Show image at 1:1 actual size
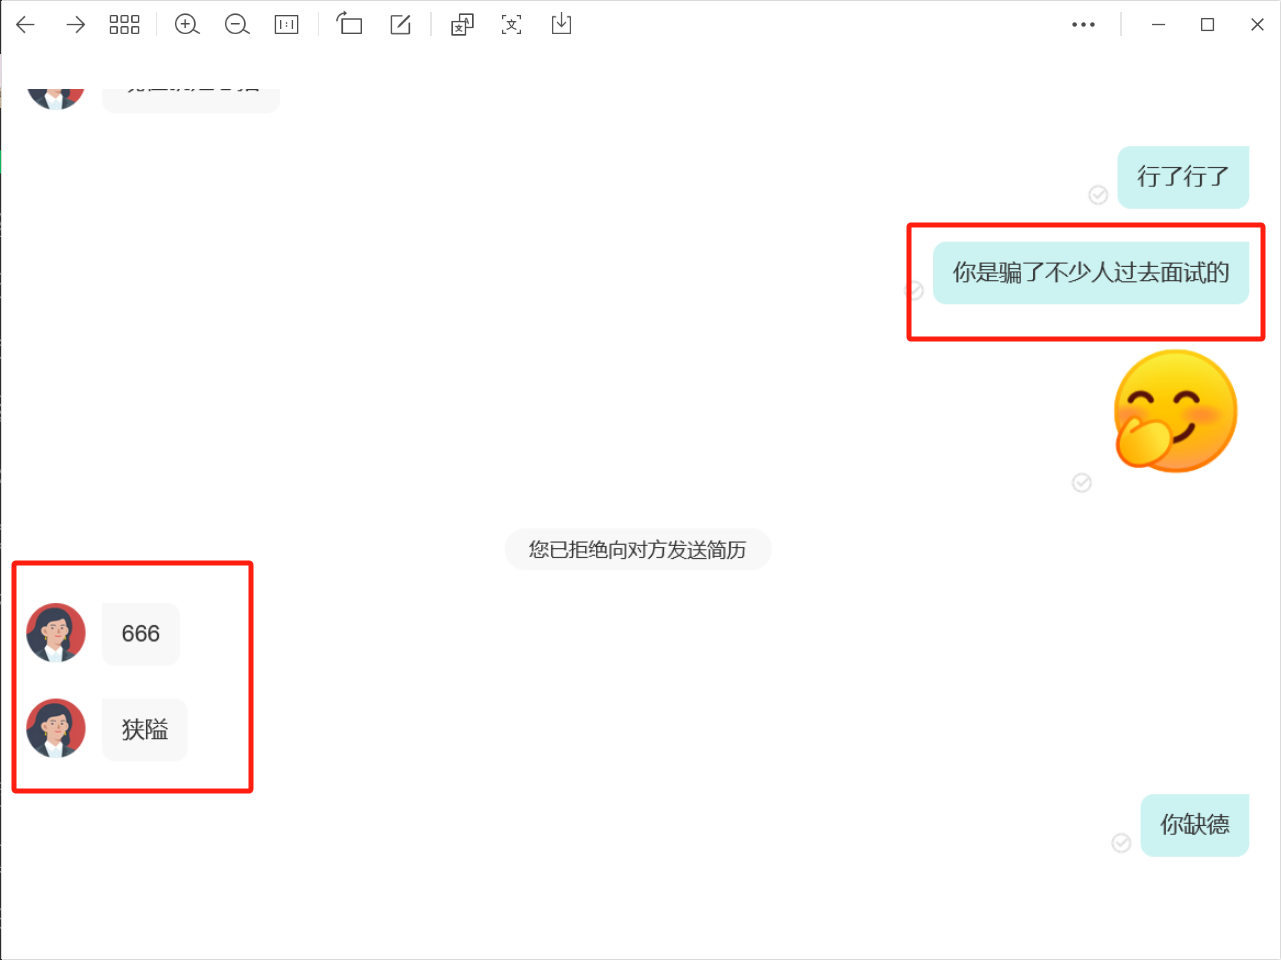Screen dimensions: 1281x960 click(x=287, y=25)
